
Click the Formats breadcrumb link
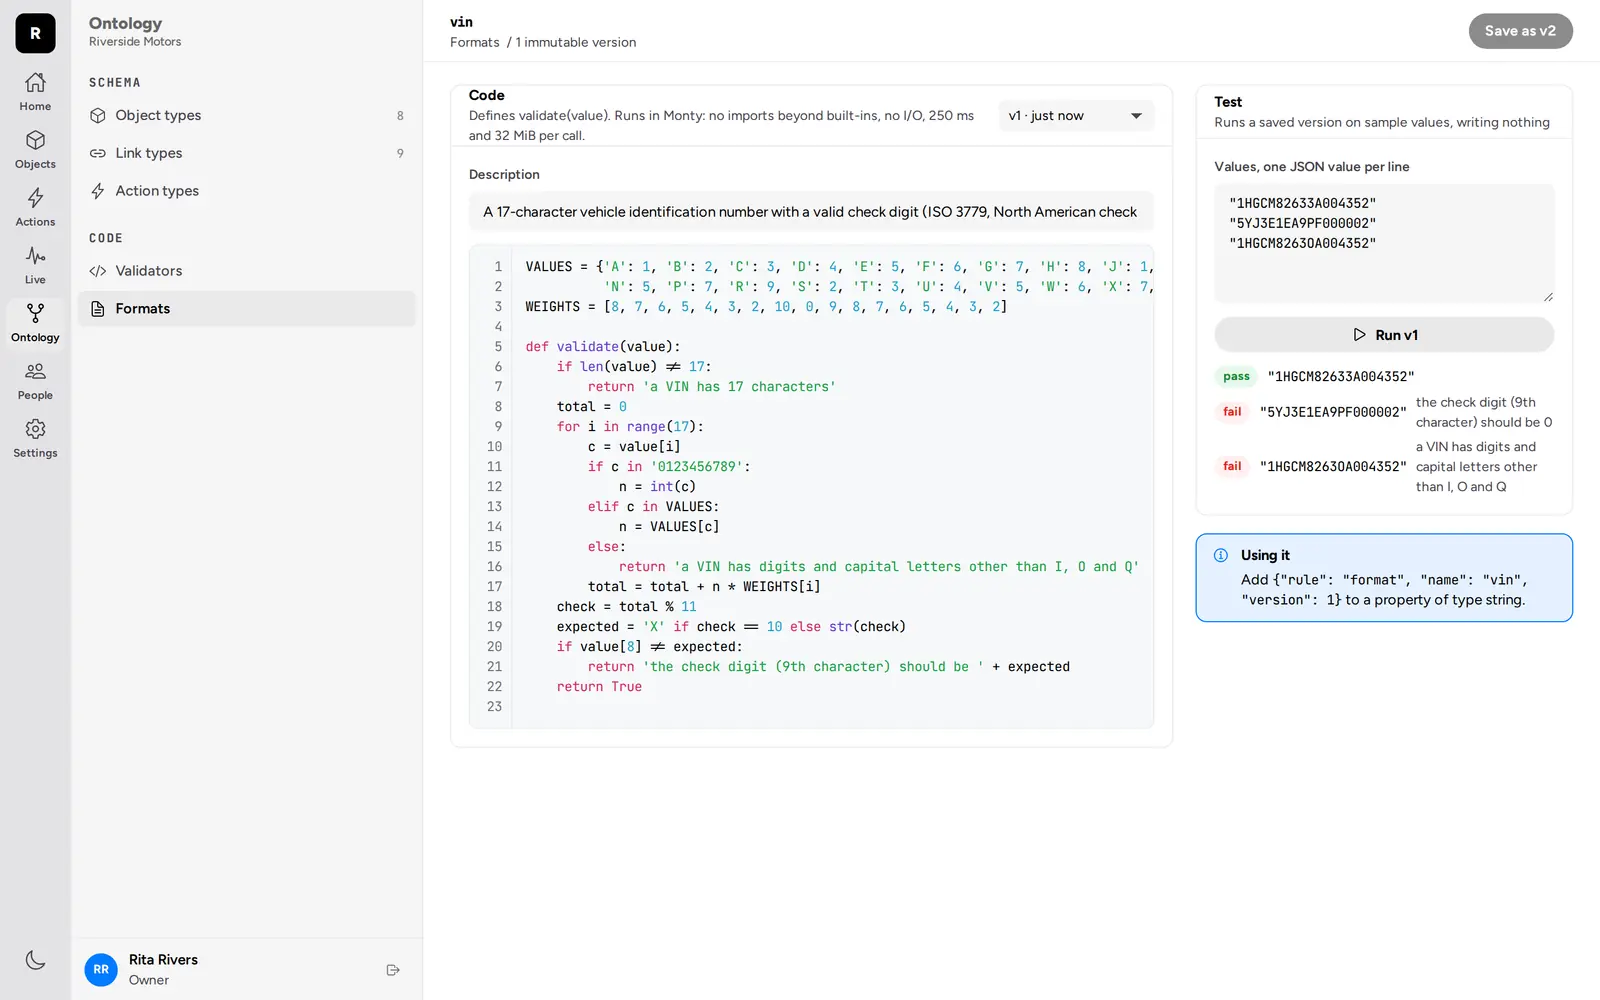pyautogui.click(x=474, y=42)
